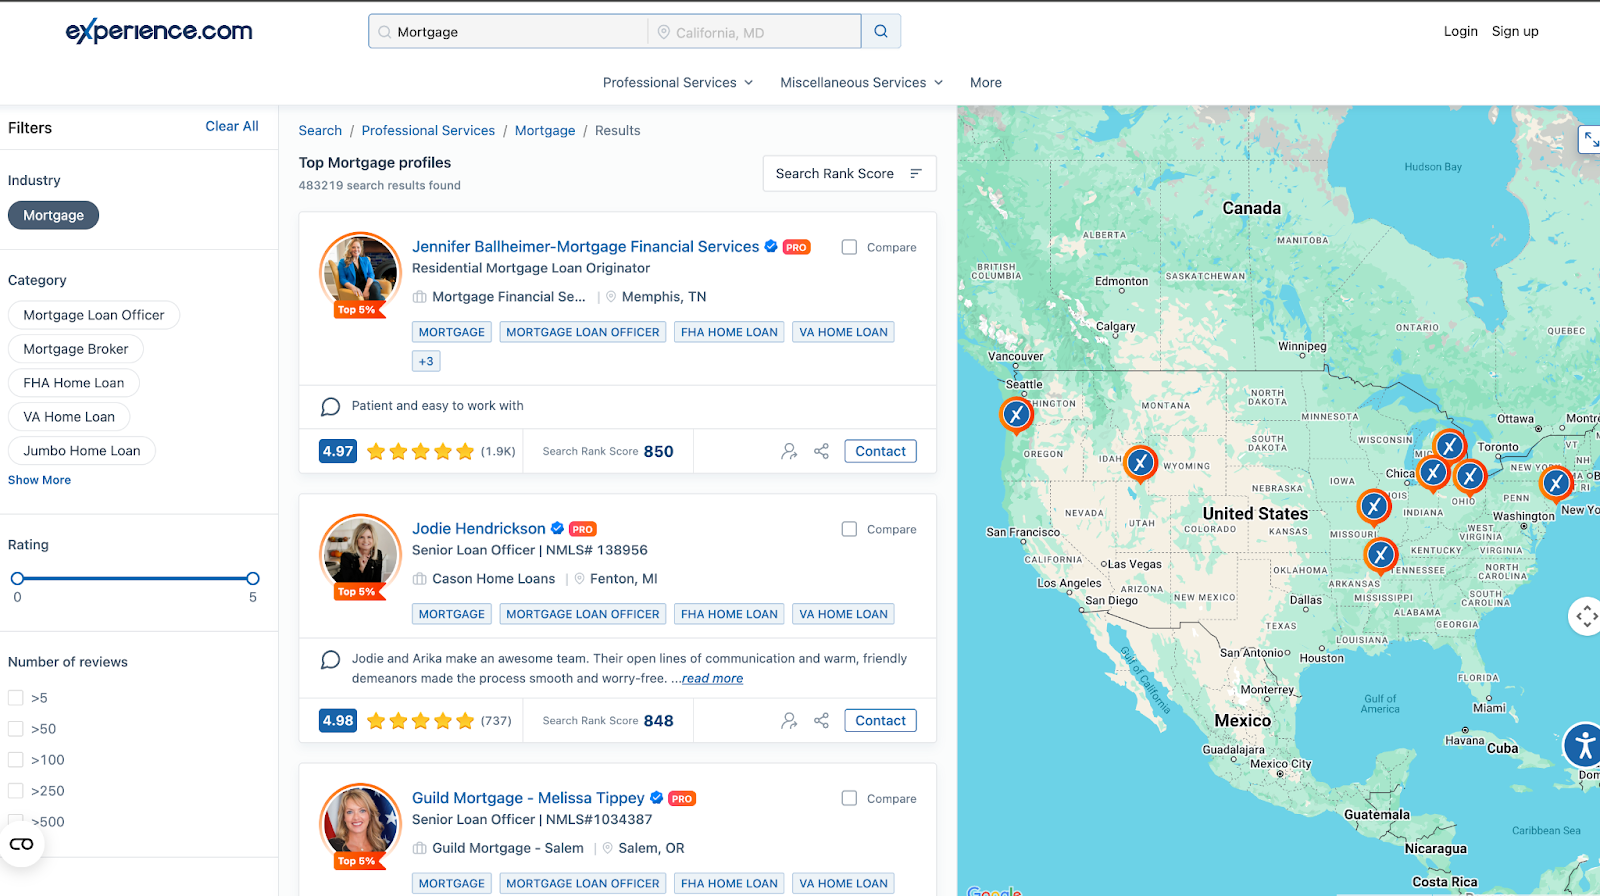
Task: Select VA Home Loan category
Action: (x=69, y=417)
